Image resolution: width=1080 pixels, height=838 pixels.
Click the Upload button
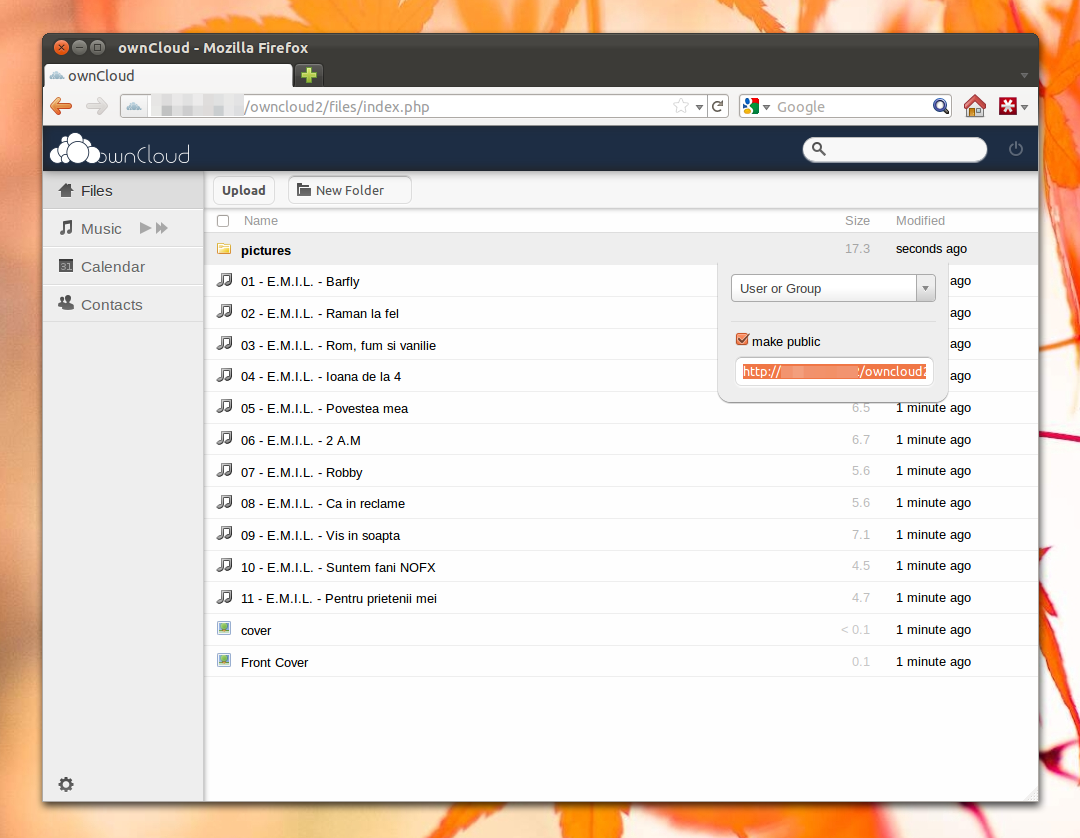pos(244,191)
